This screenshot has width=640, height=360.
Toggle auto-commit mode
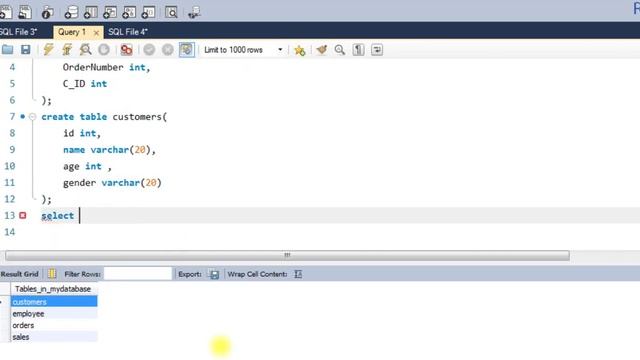click(x=187, y=50)
